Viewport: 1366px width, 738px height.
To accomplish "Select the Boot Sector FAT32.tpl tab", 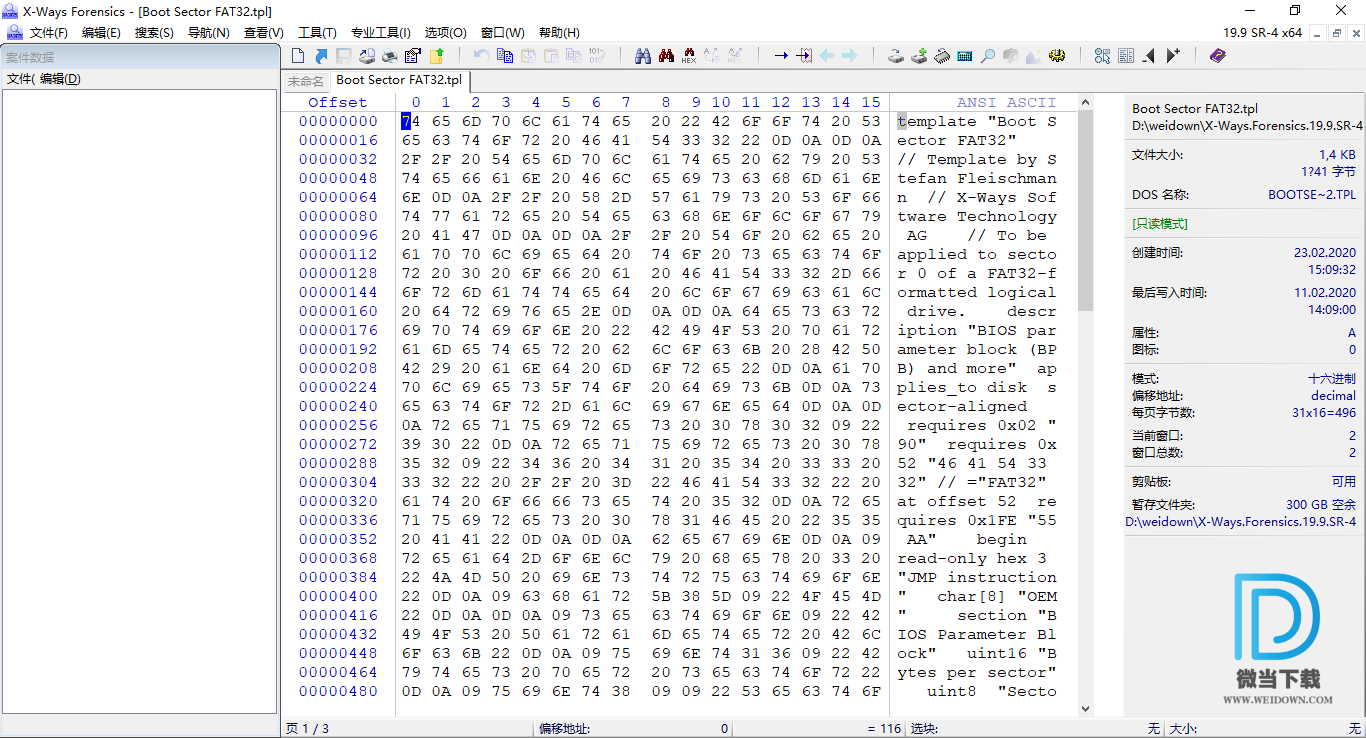I will click(x=399, y=80).
